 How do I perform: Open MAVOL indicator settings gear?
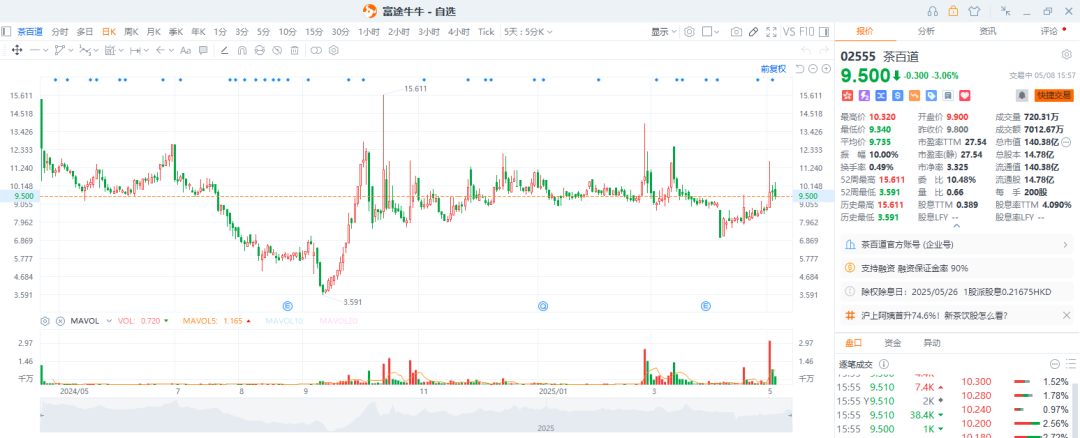pos(45,321)
